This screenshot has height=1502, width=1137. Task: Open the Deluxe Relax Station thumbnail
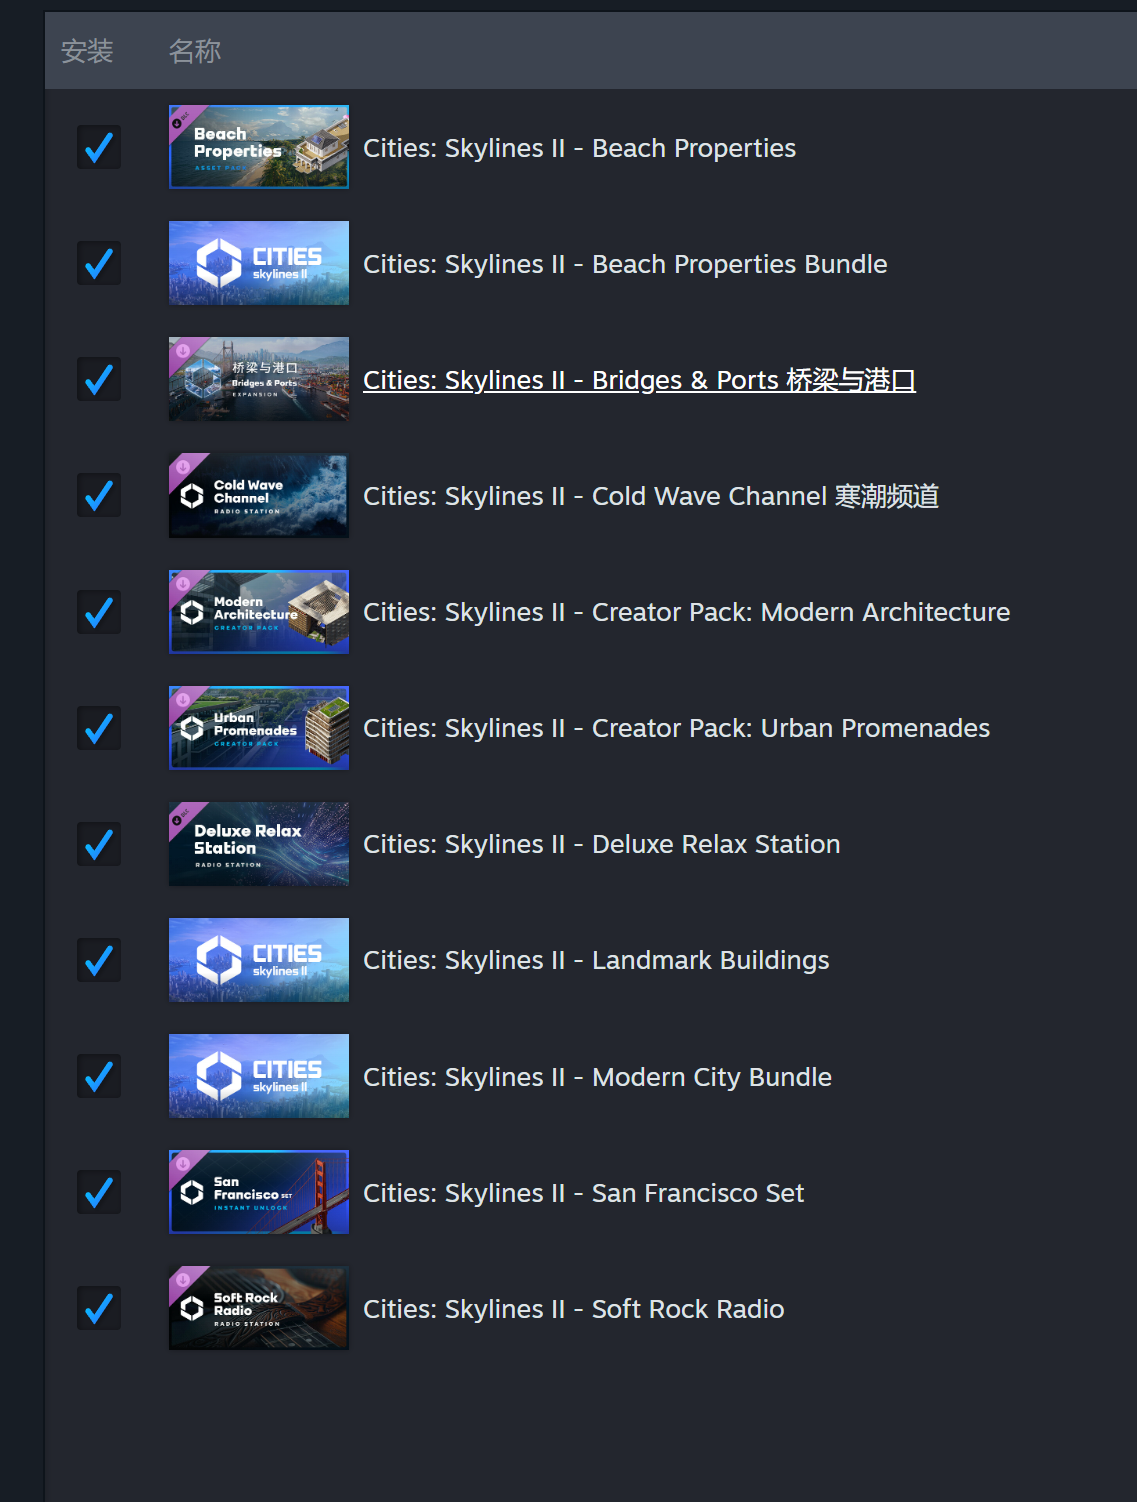259,843
